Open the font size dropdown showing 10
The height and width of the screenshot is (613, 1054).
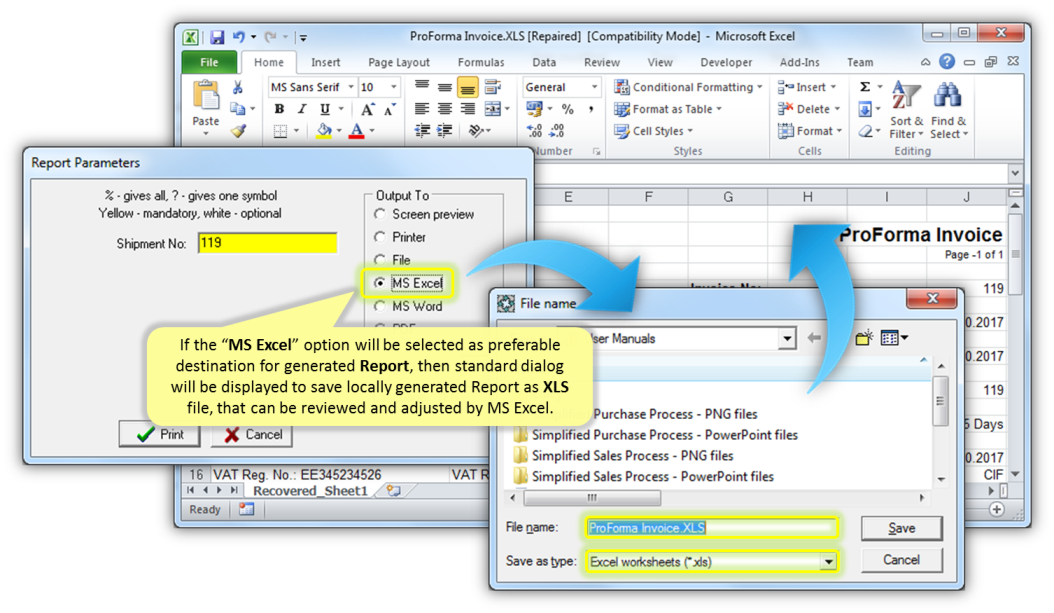coord(394,87)
